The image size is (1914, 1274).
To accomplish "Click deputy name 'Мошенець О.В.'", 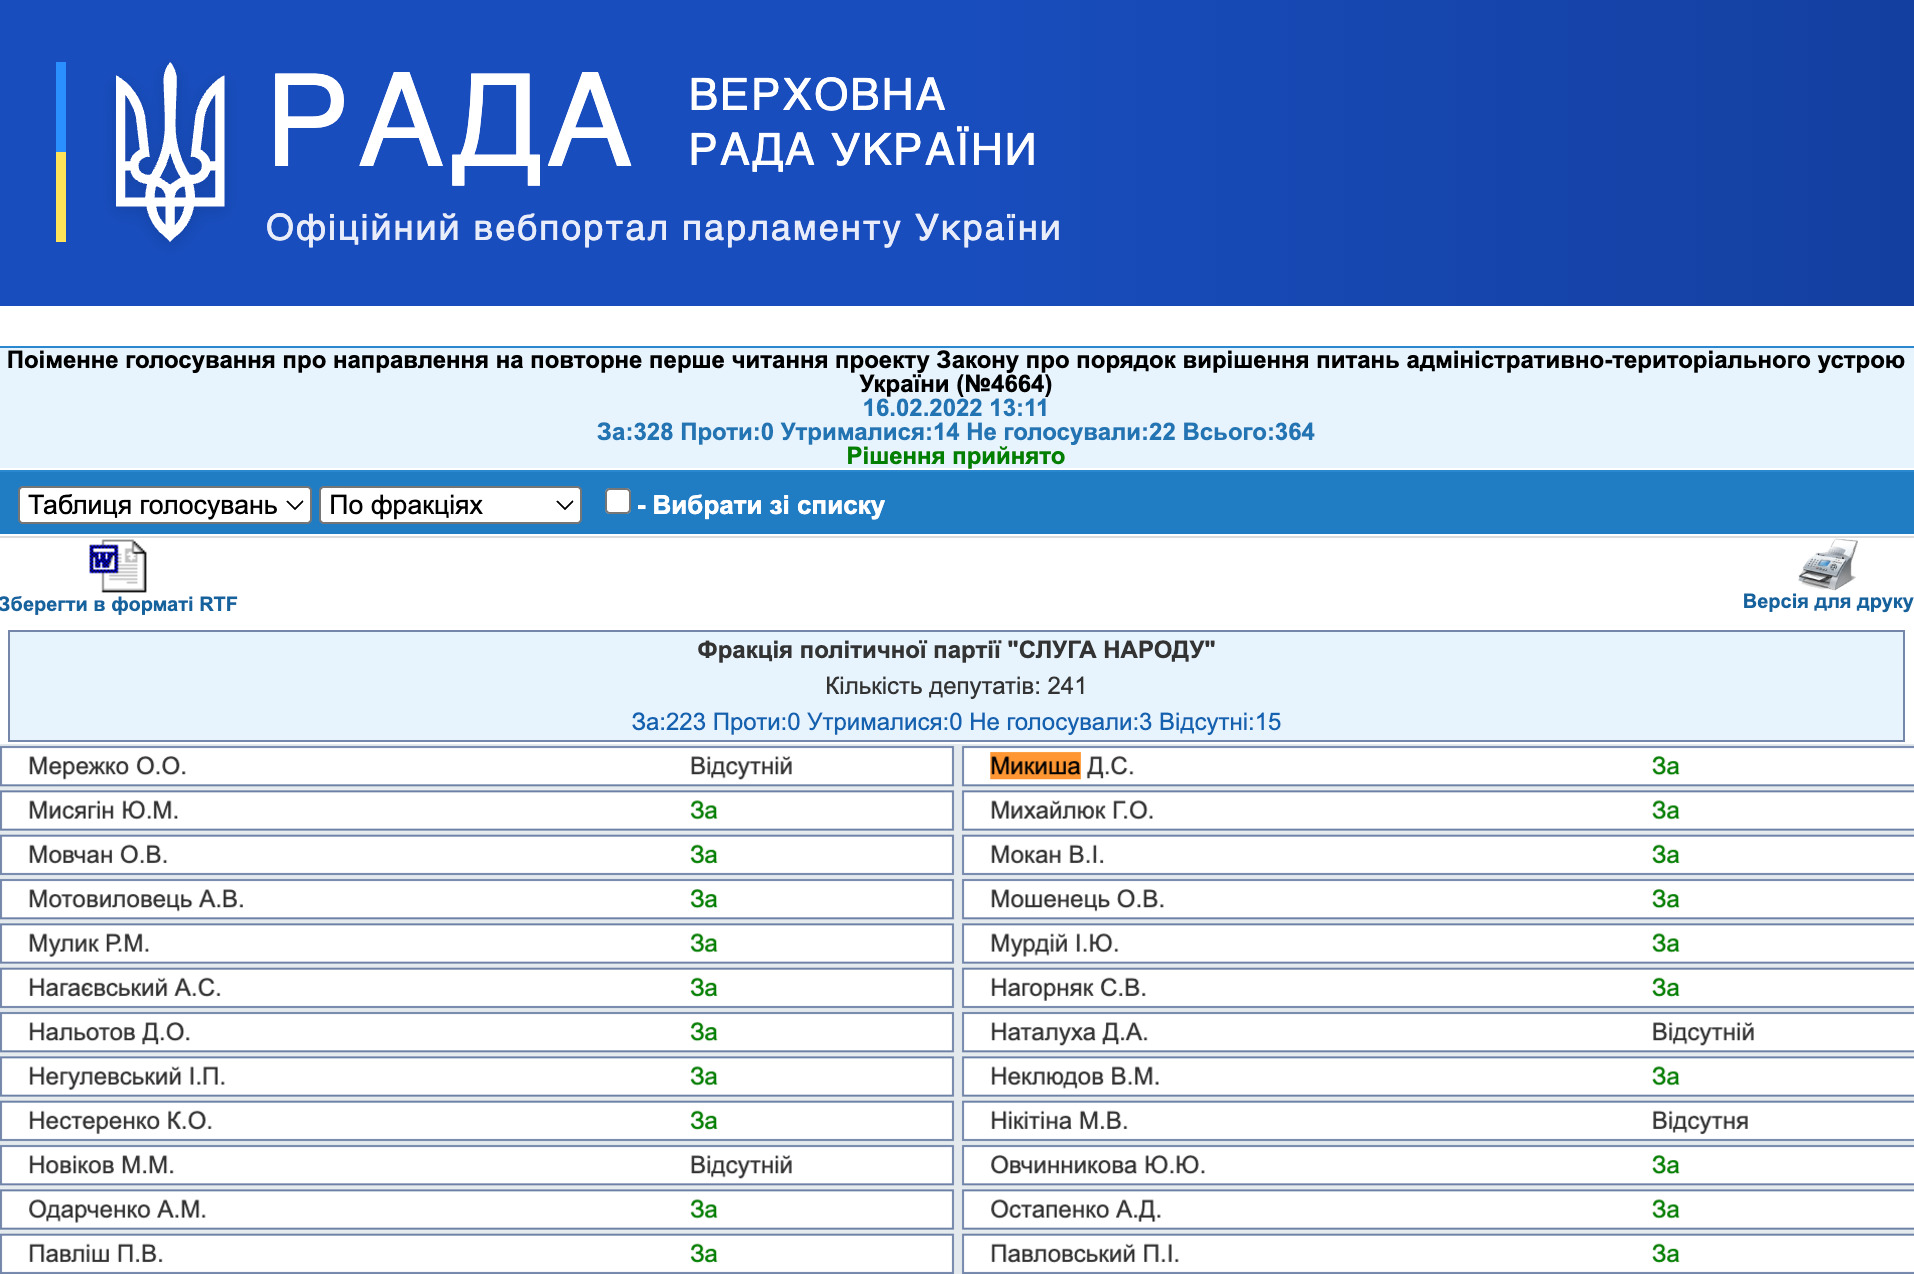I will (x=1077, y=899).
